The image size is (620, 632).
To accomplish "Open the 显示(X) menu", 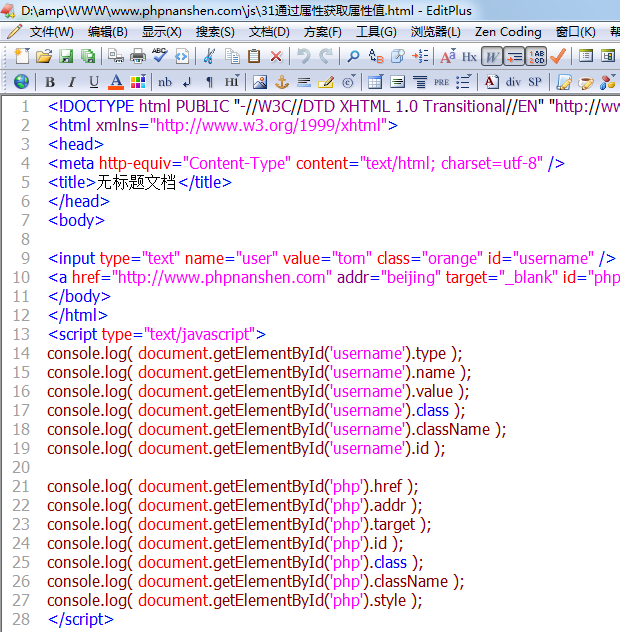I will point(162,31).
